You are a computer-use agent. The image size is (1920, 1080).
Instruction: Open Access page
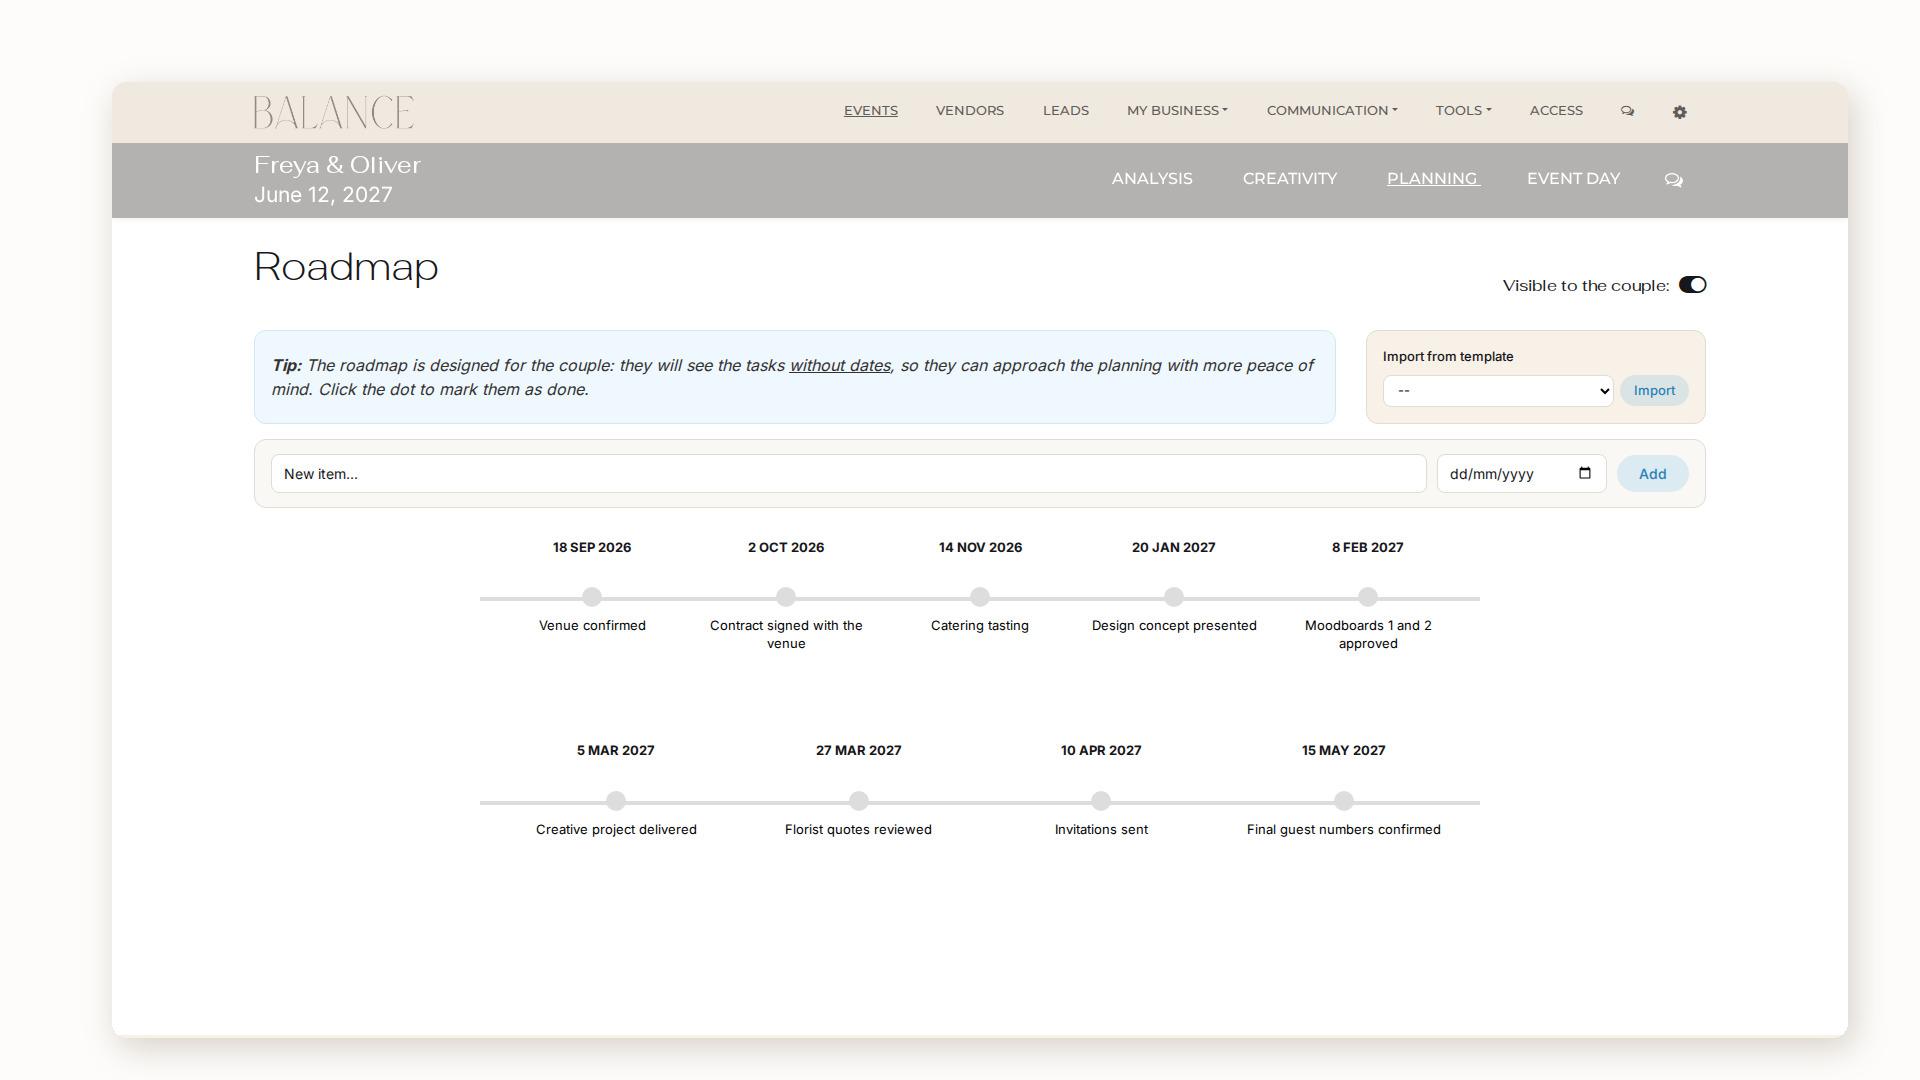click(1556, 110)
